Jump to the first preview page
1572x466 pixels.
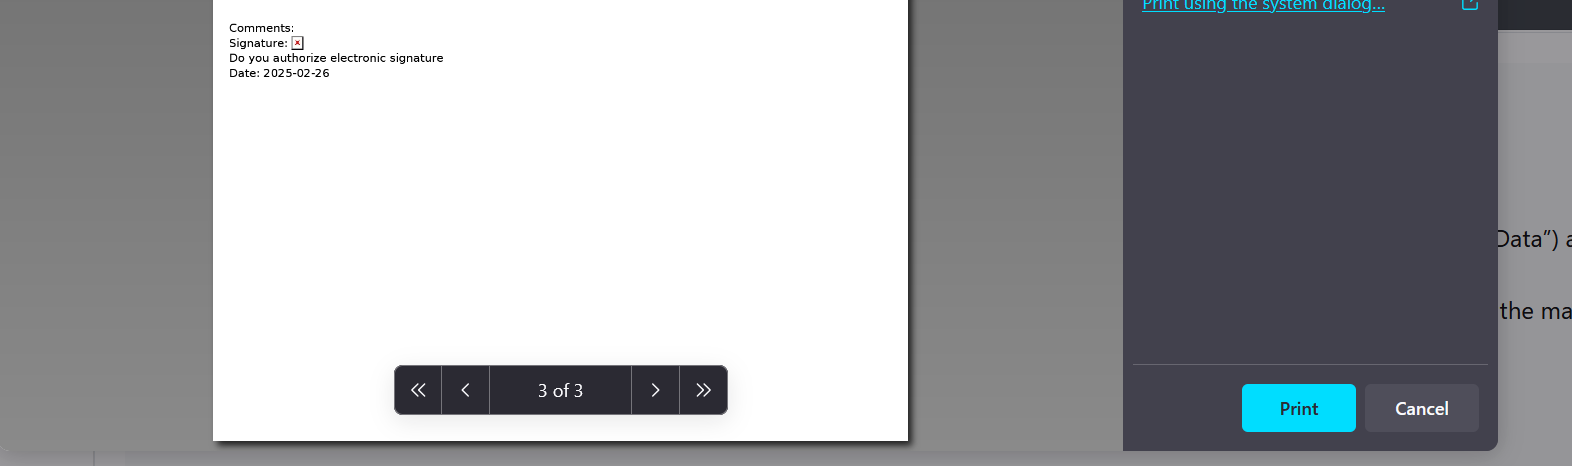coord(418,390)
